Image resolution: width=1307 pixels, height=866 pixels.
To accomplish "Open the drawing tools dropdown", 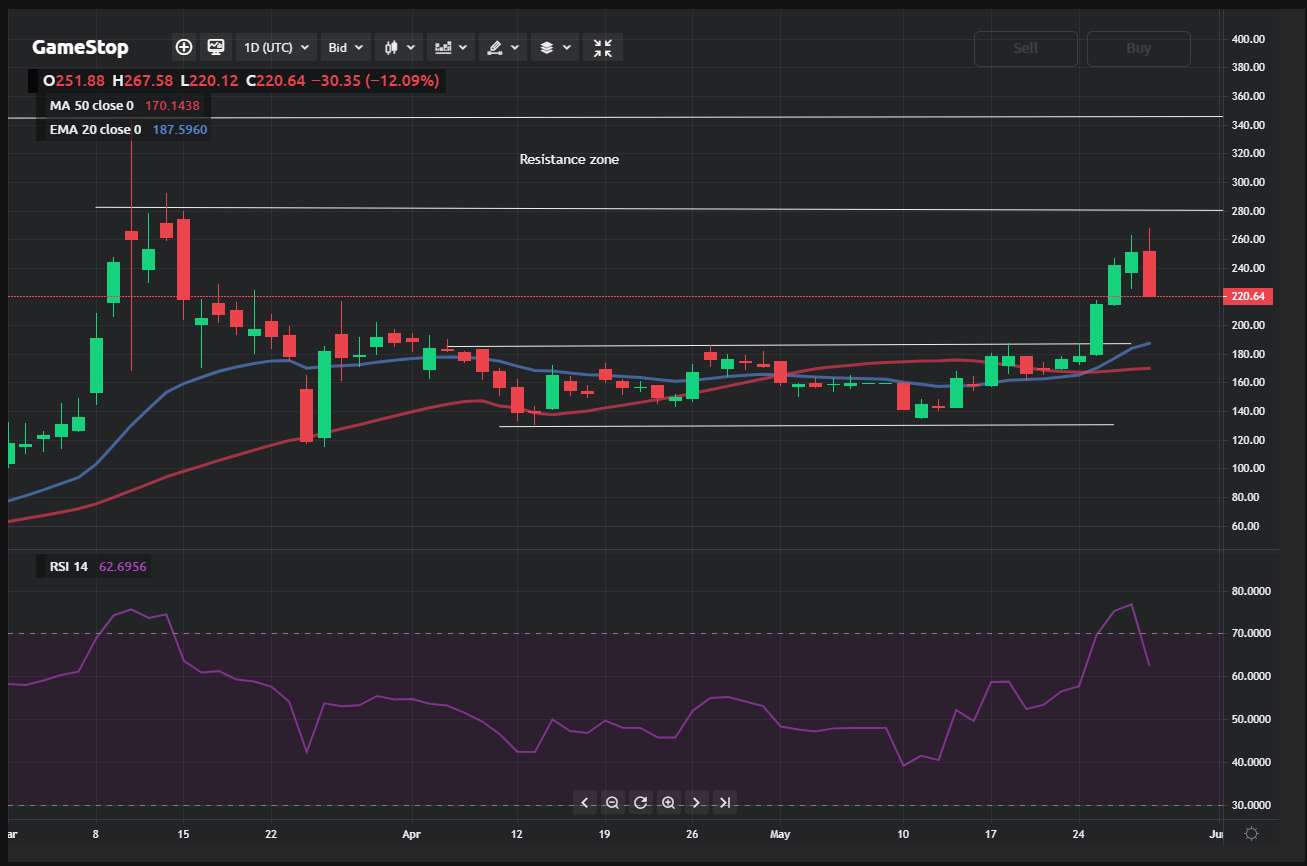I will [x=503, y=47].
